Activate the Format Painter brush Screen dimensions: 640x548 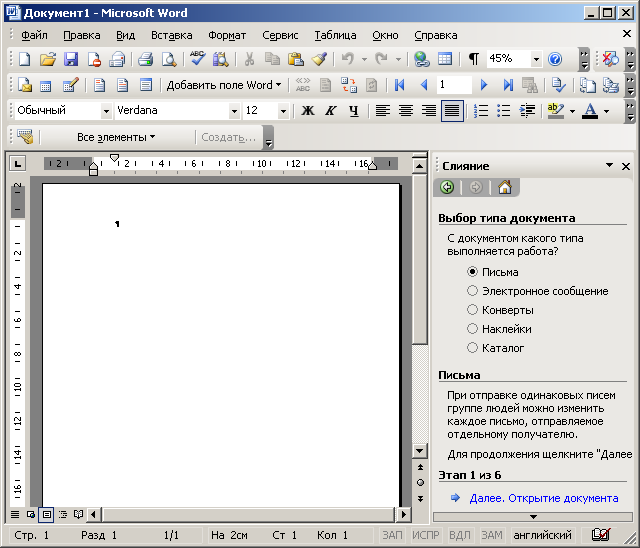pos(319,60)
